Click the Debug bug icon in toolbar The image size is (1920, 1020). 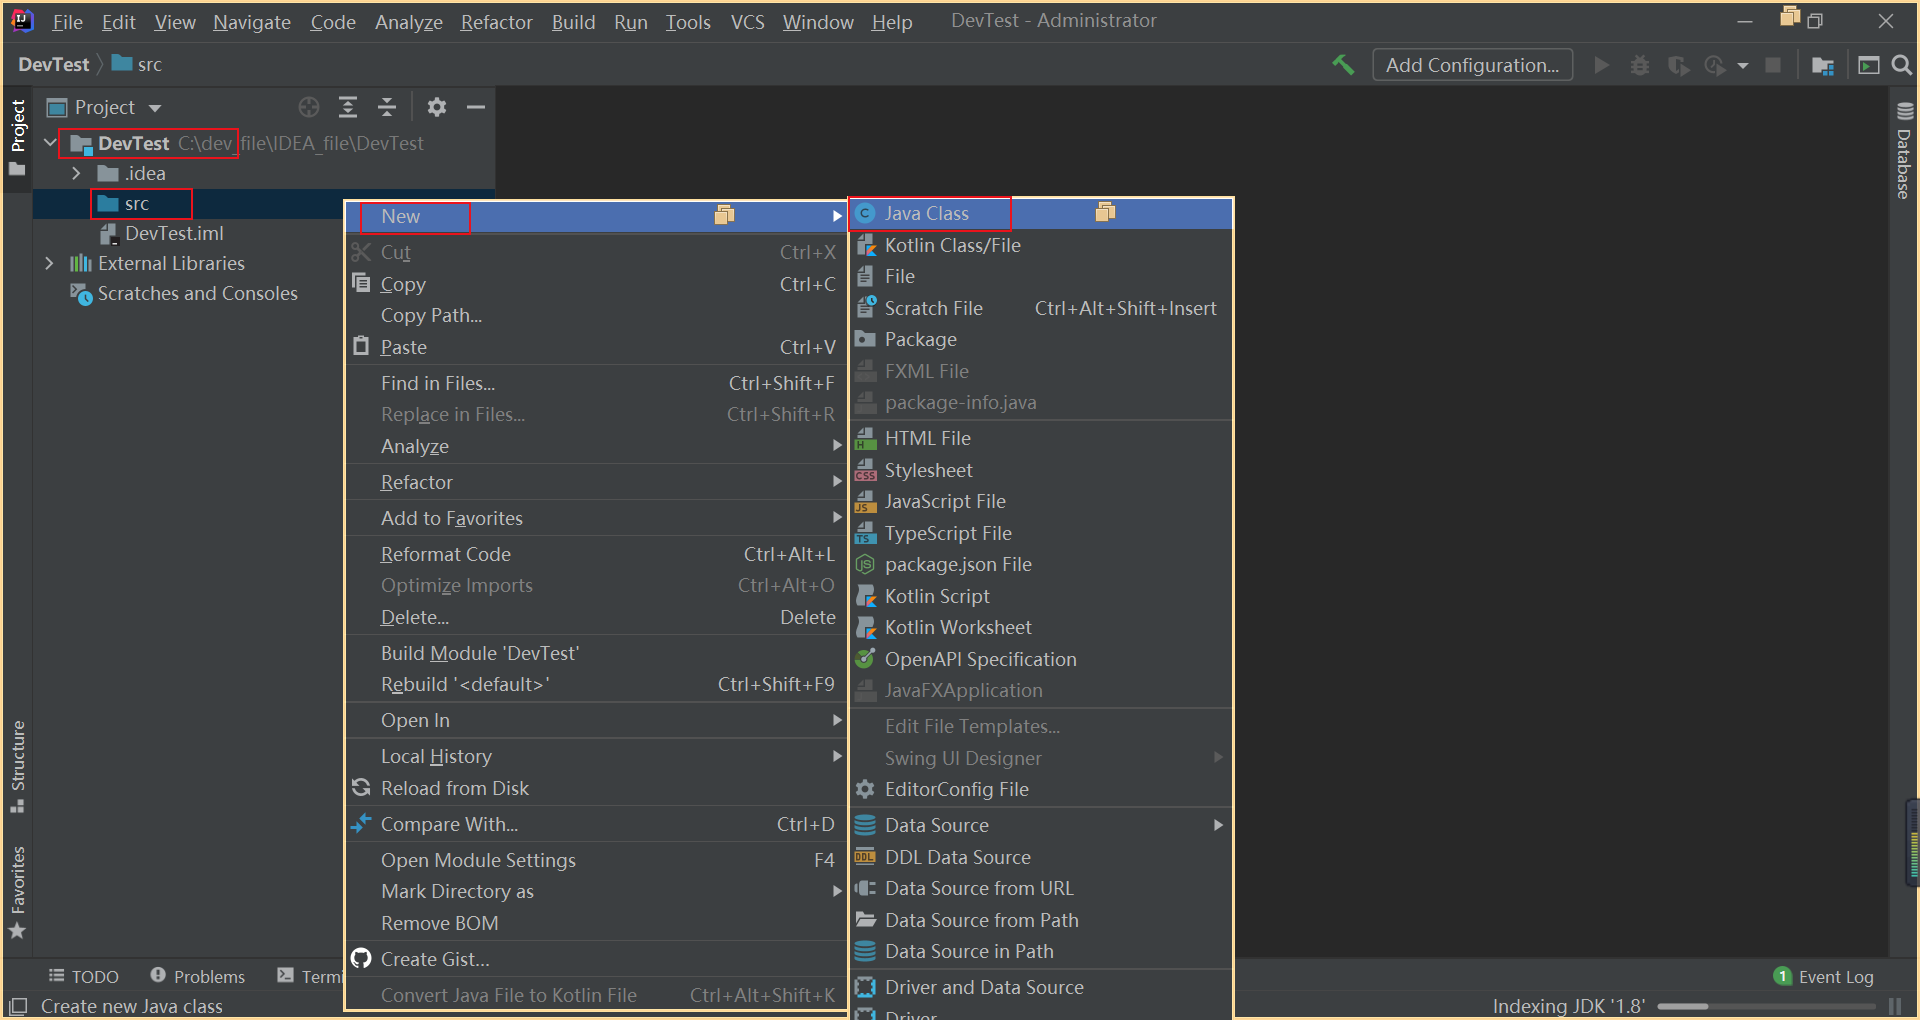point(1640,65)
